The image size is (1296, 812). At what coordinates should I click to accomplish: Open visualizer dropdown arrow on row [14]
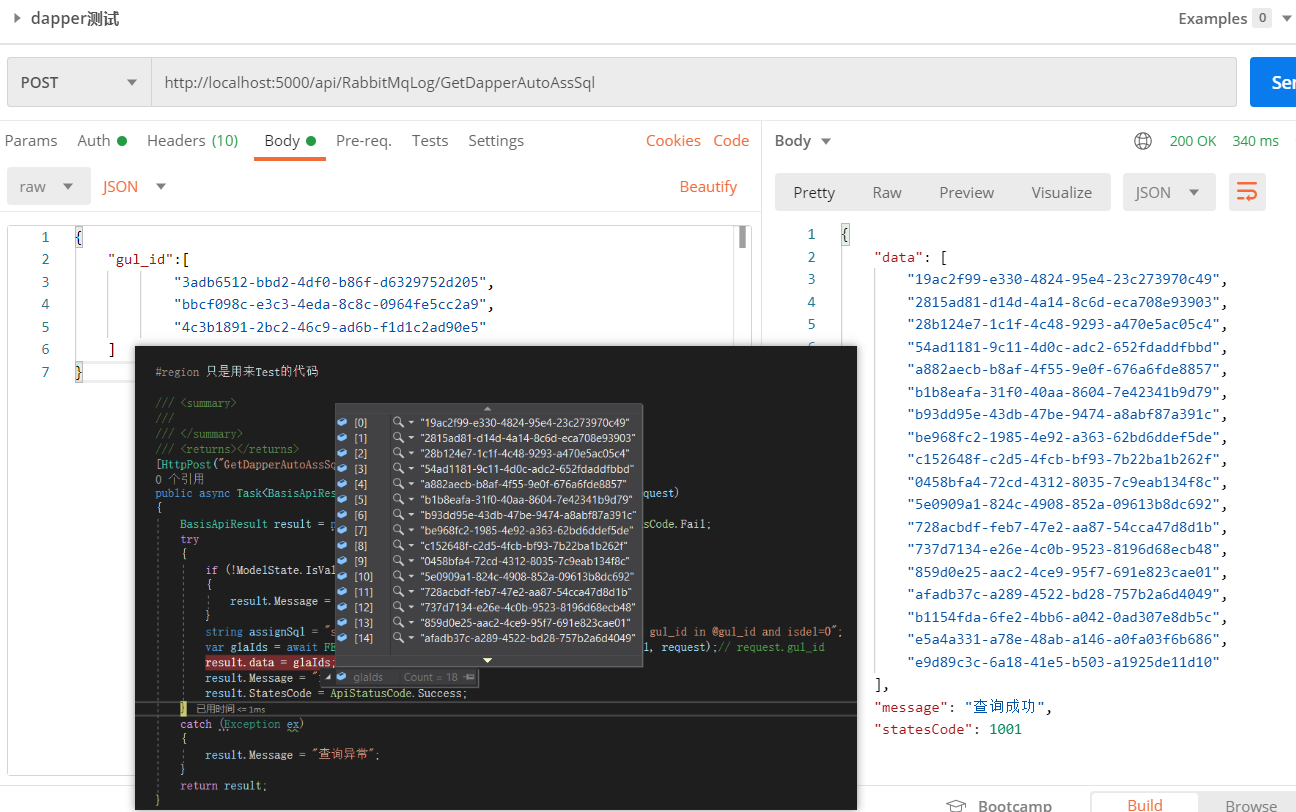point(411,638)
